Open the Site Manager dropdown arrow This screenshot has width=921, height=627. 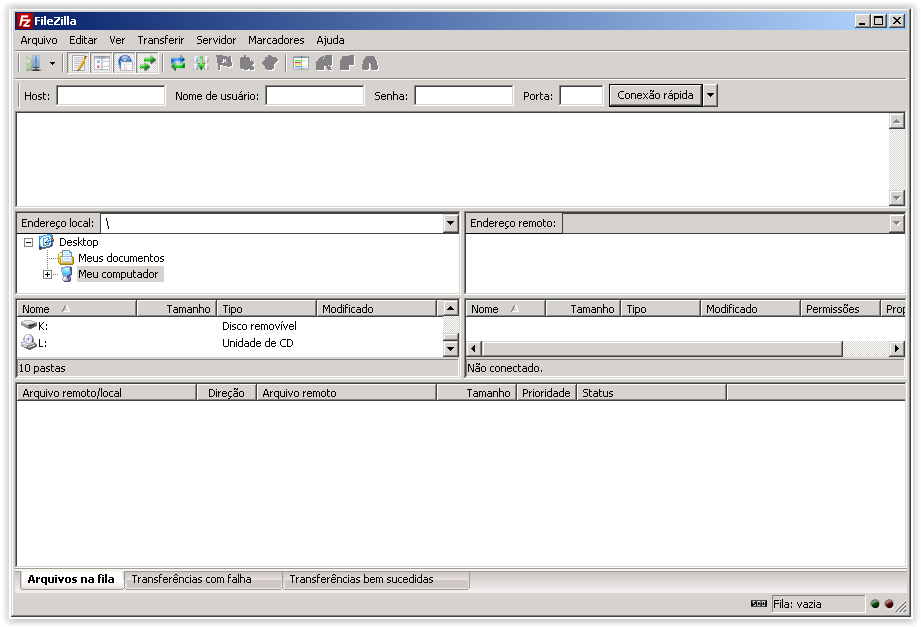click(x=52, y=63)
